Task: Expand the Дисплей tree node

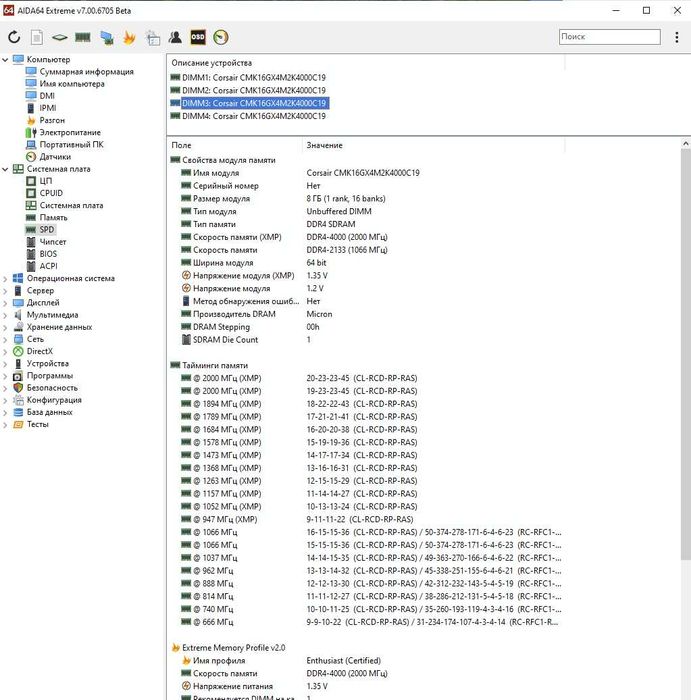Action: coord(5,303)
